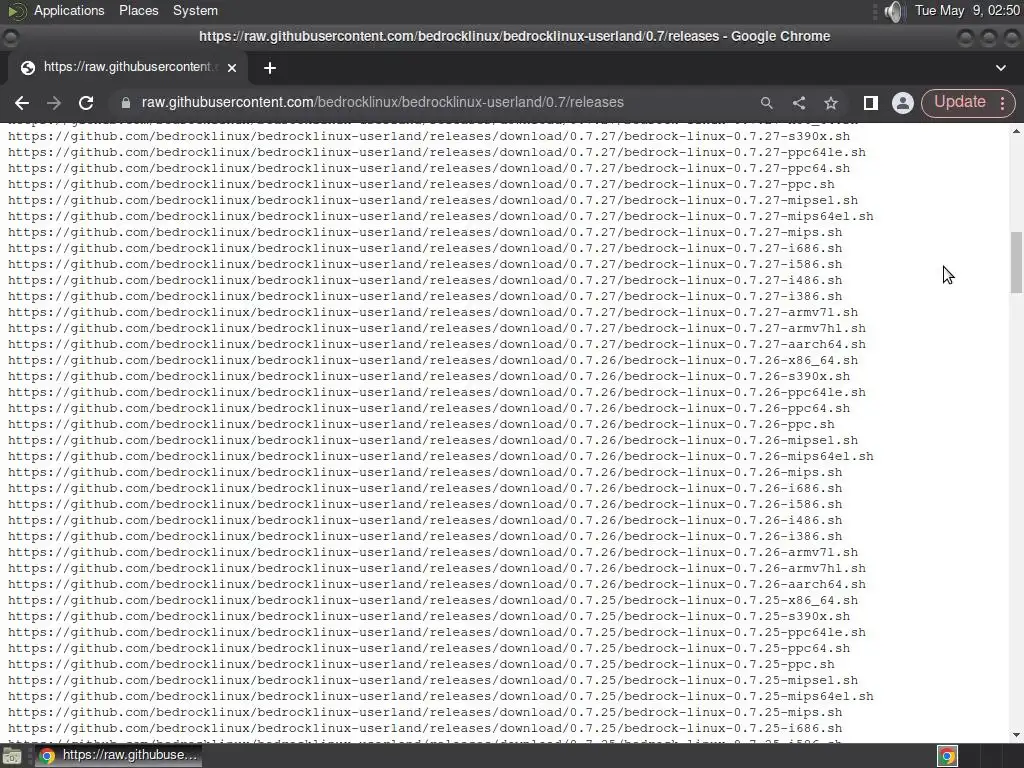Reload the releases page

point(86,103)
